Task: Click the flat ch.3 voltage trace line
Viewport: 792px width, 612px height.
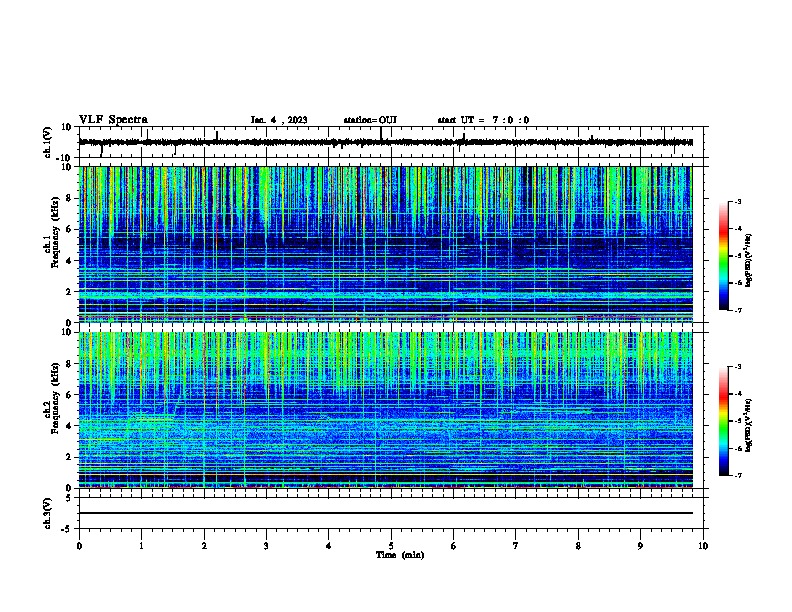Action: click(386, 513)
